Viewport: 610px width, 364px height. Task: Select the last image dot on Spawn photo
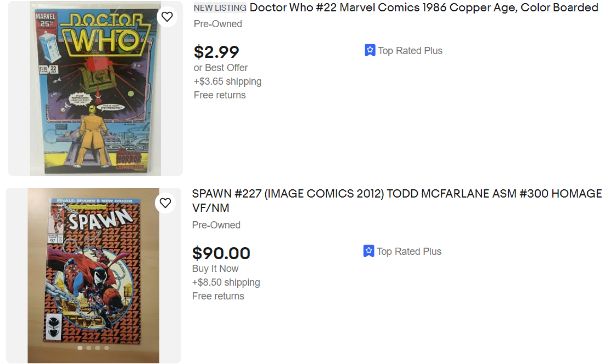107,348
